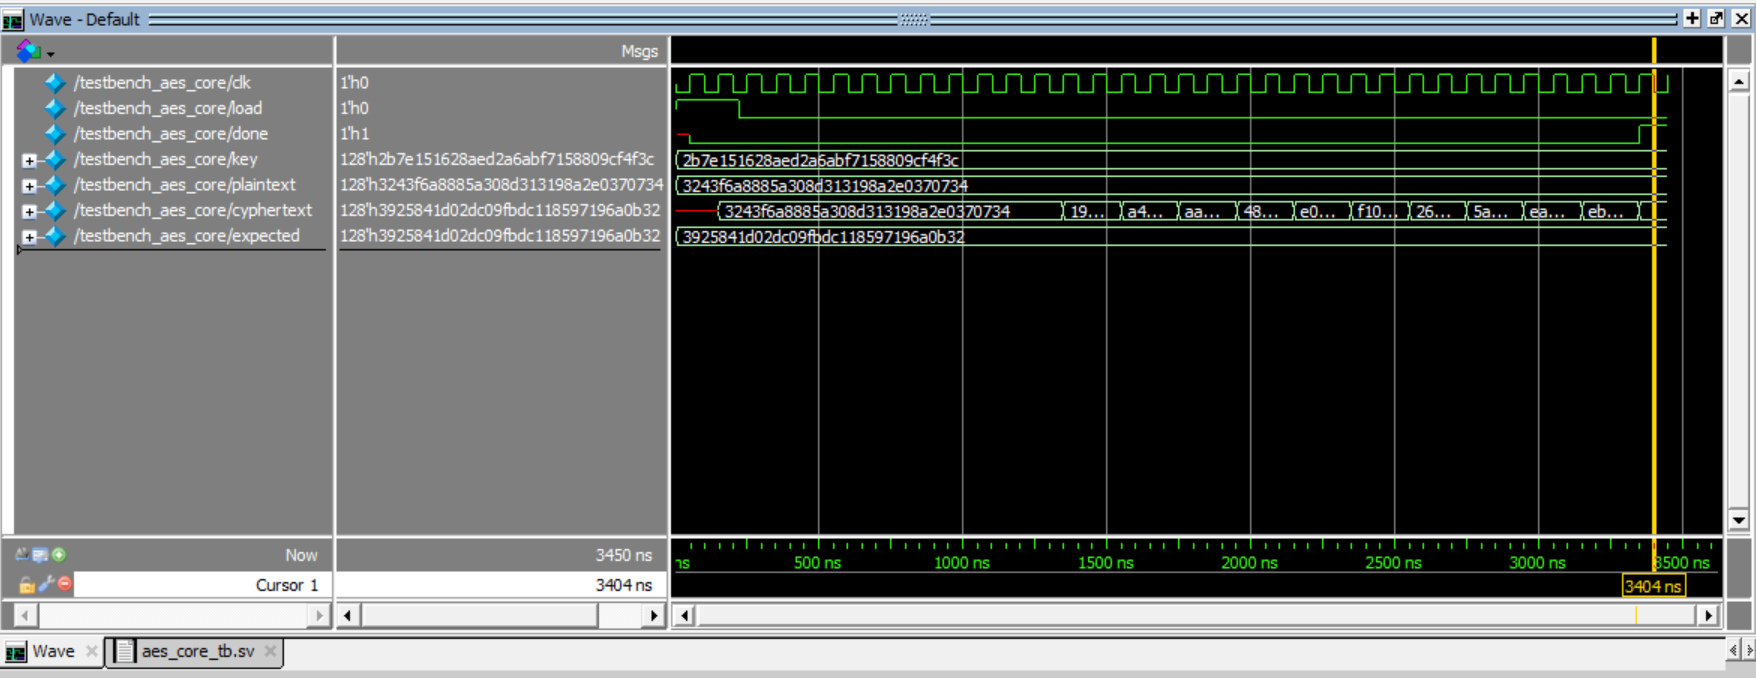Open cursor properties with the wrench icon
Viewport: 1756px width, 678px height.
click(x=46, y=584)
